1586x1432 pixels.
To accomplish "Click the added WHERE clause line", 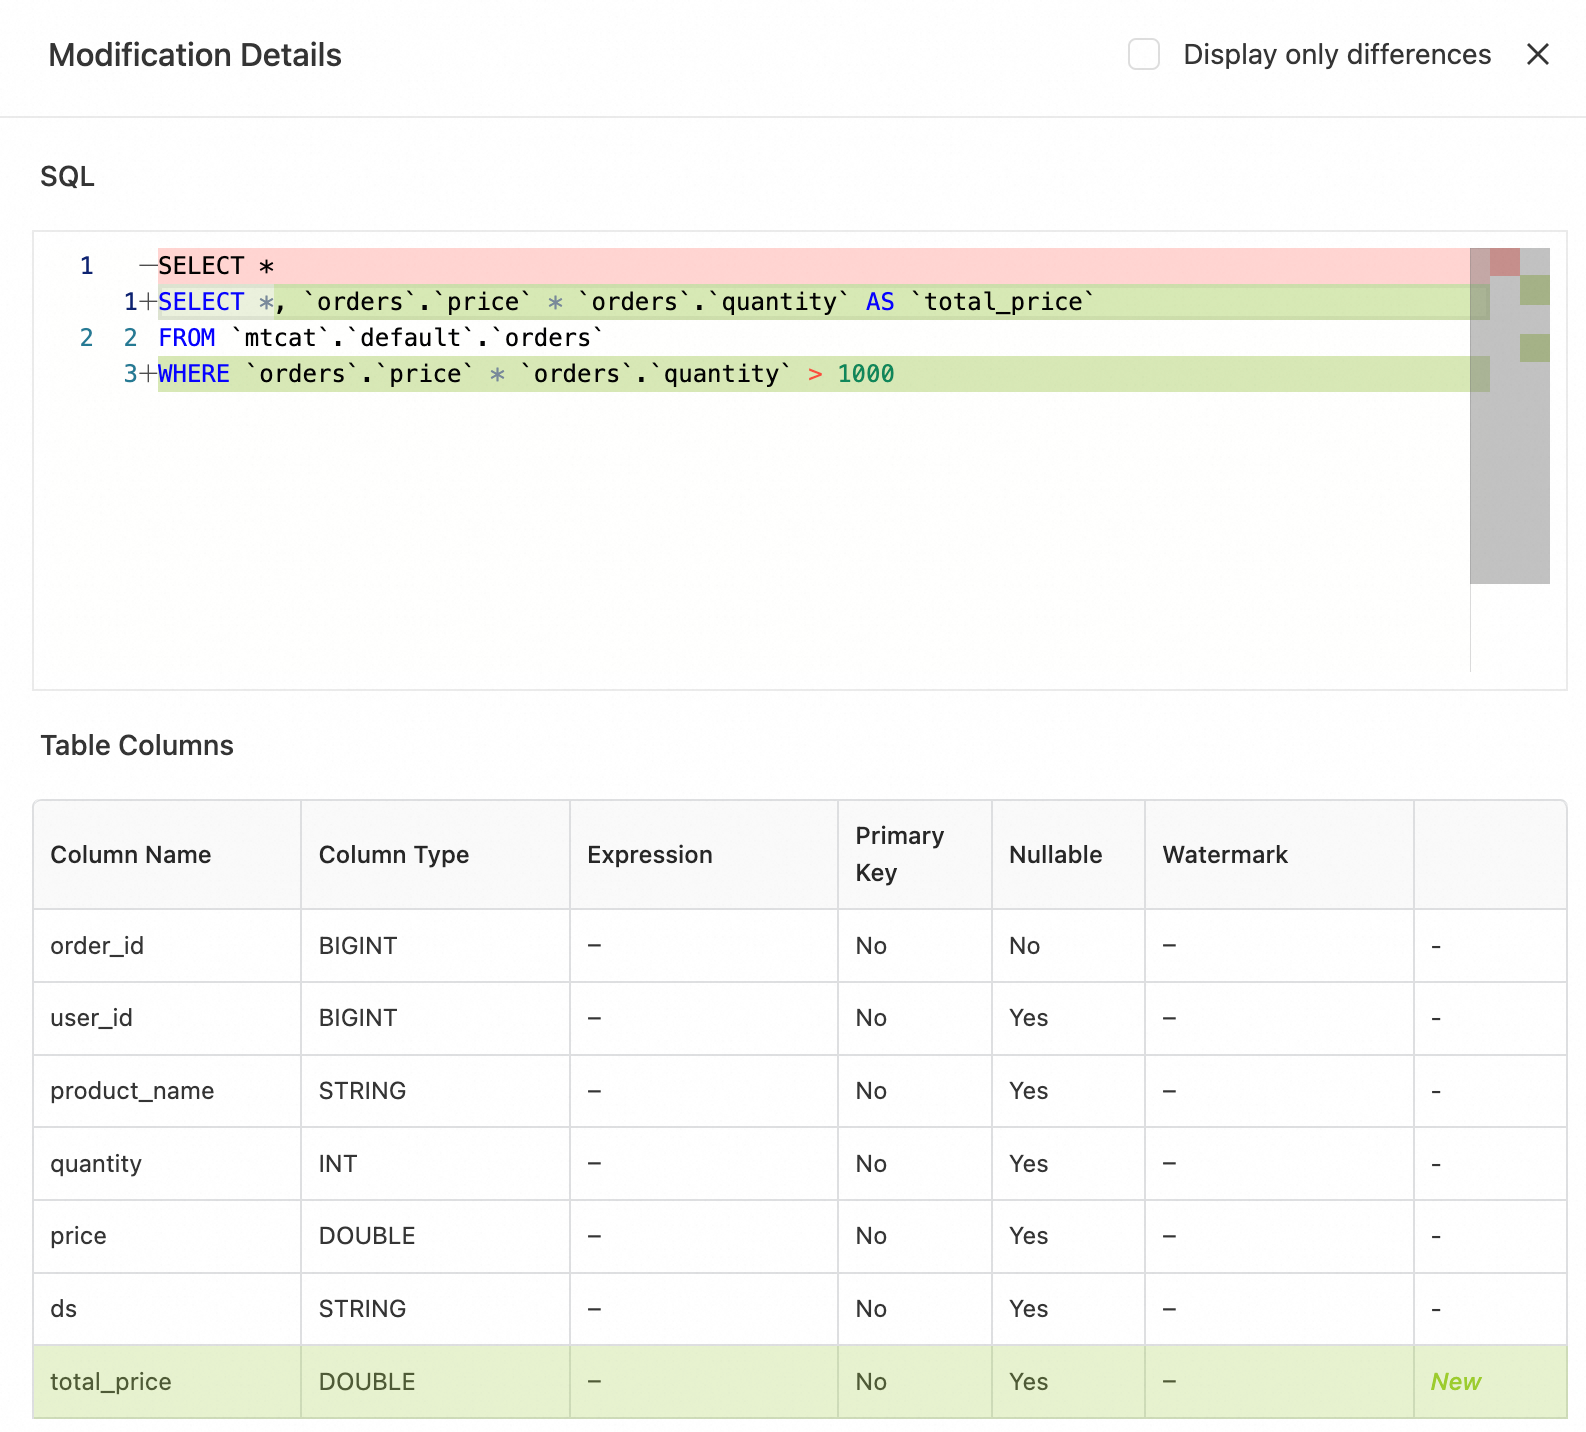I will tap(525, 374).
